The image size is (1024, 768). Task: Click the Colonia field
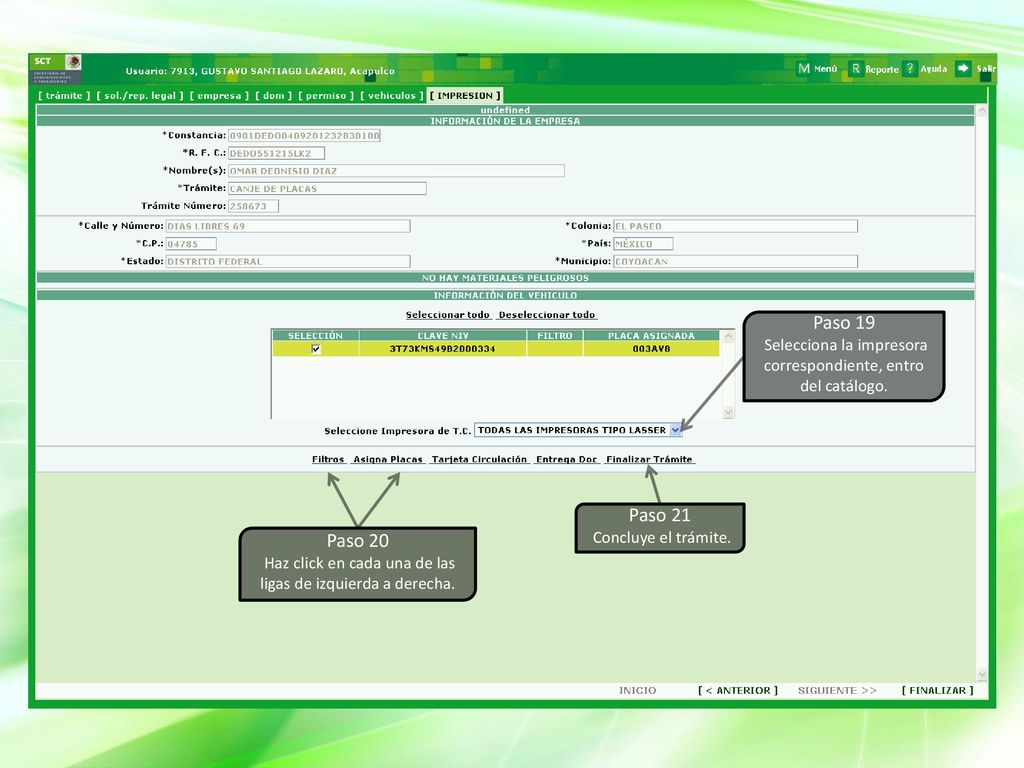(x=735, y=226)
